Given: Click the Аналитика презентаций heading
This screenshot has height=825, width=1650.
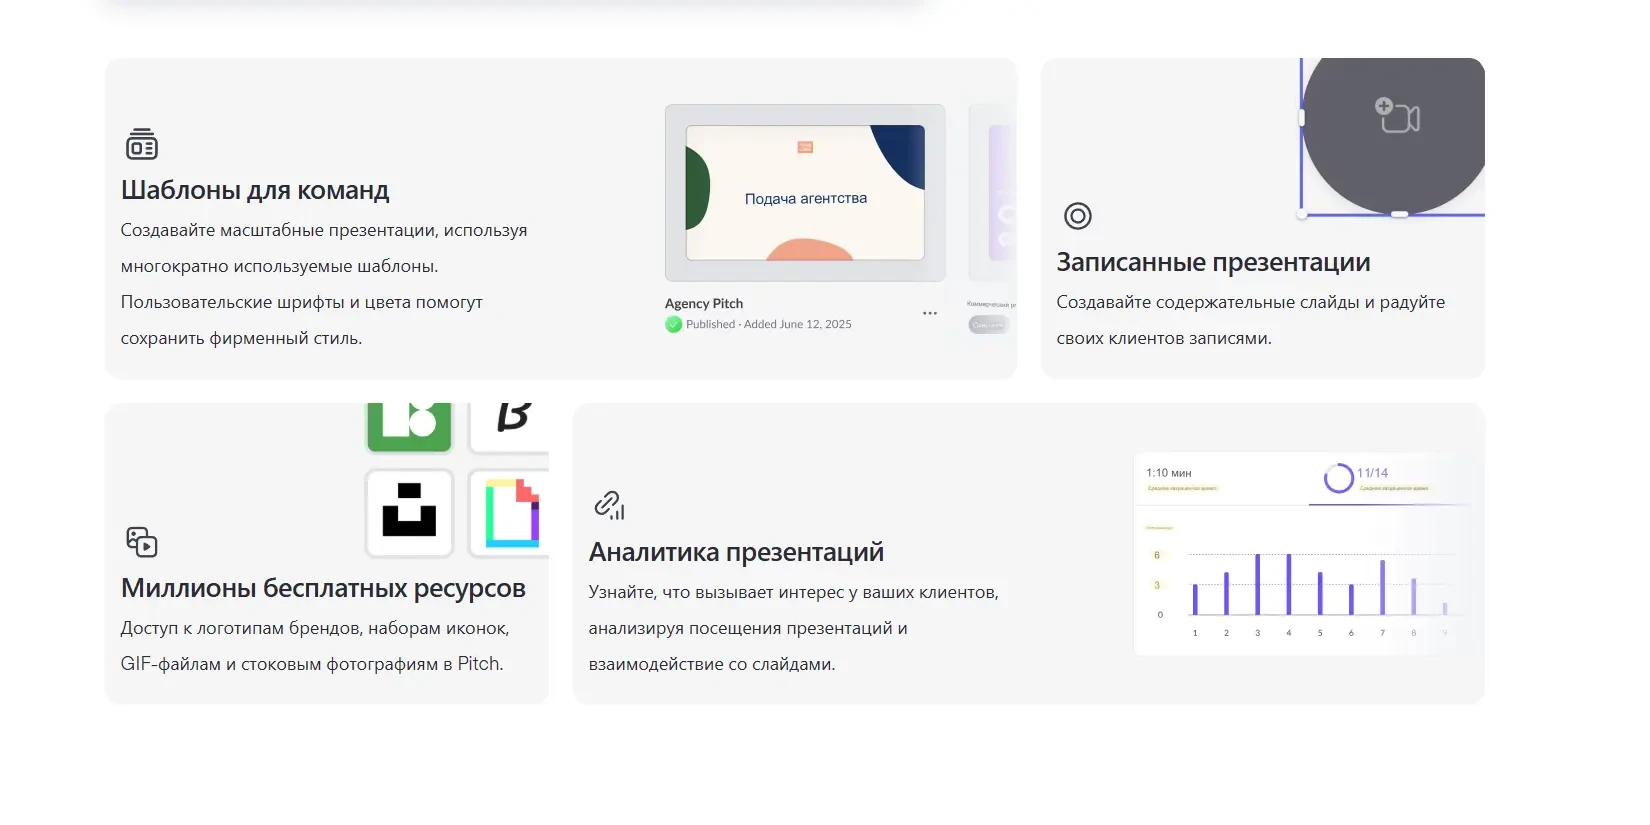Looking at the screenshot, I should pos(736,552).
